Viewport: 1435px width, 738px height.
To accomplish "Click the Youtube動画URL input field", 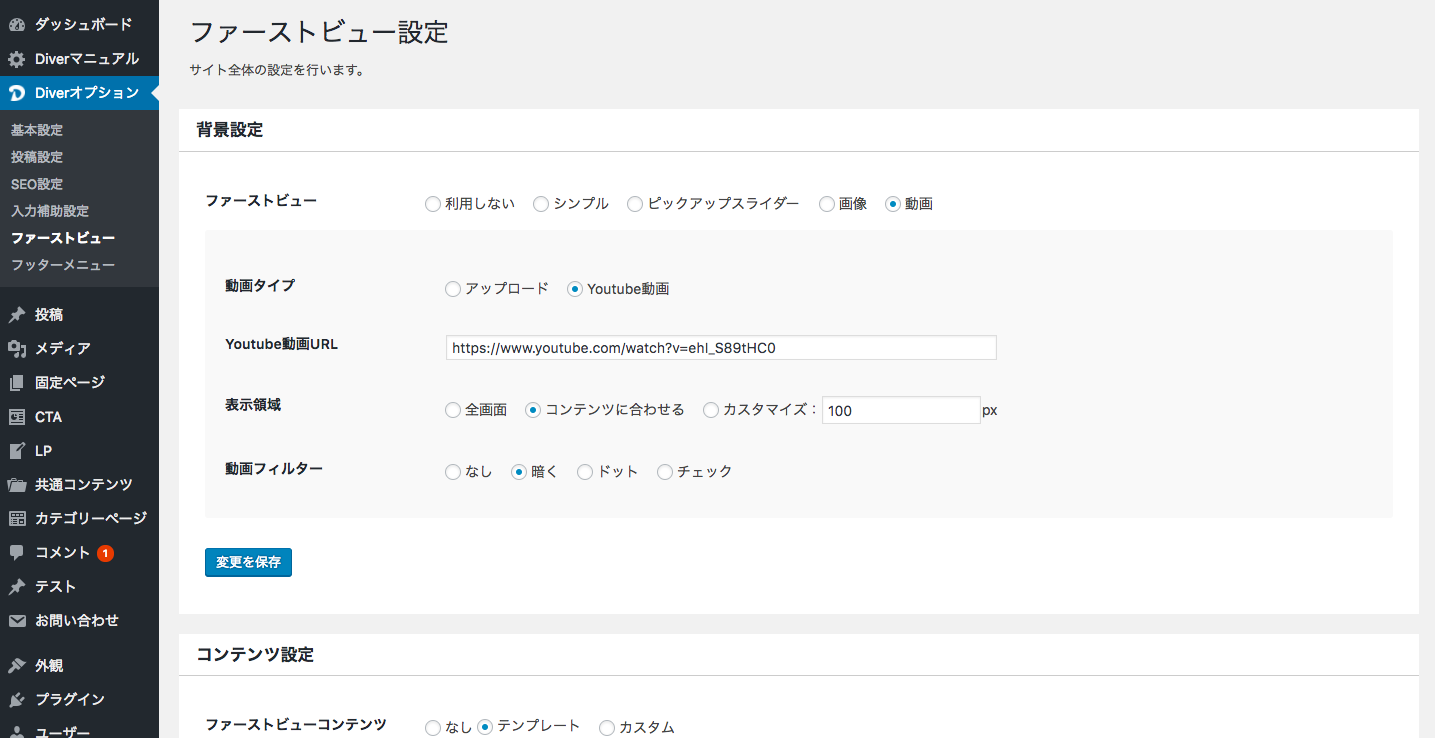I will pyautogui.click(x=720, y=348).
